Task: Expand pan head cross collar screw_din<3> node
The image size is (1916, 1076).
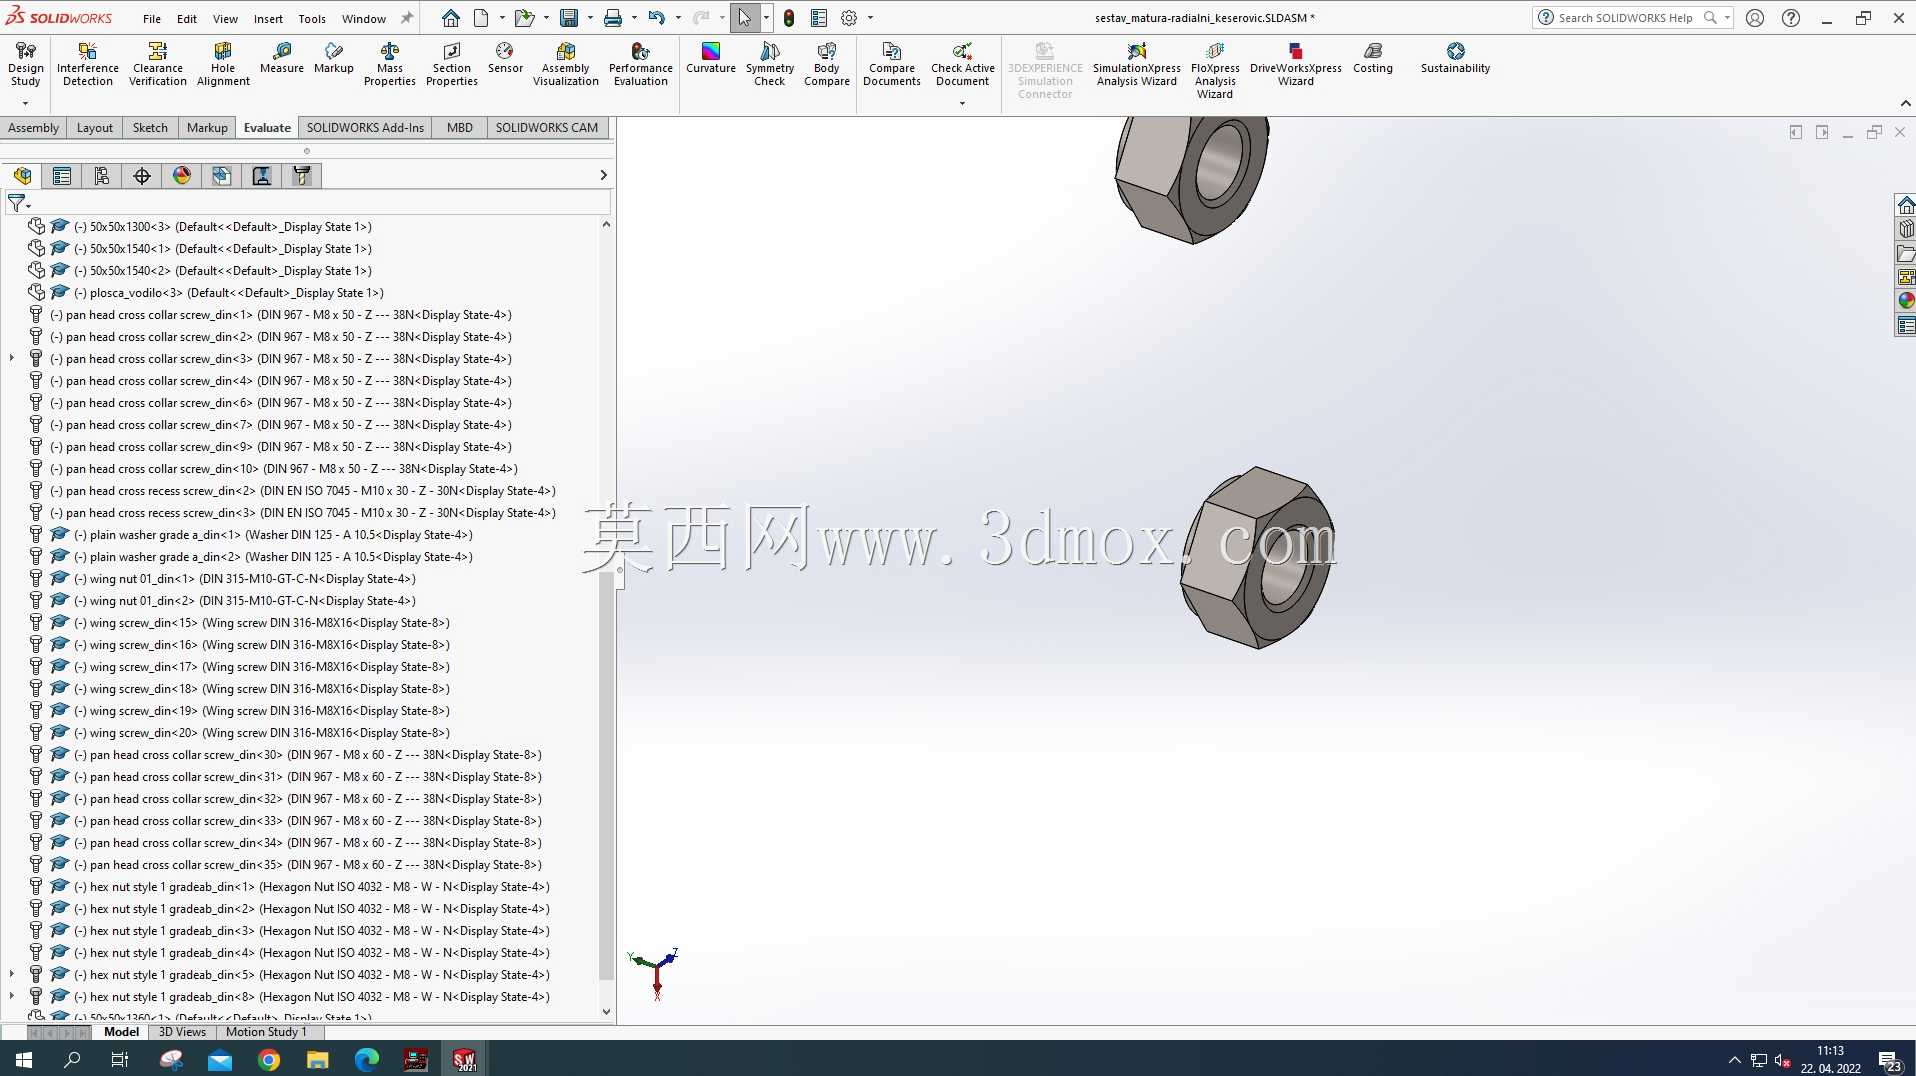Action: click(x=12, y=358)
